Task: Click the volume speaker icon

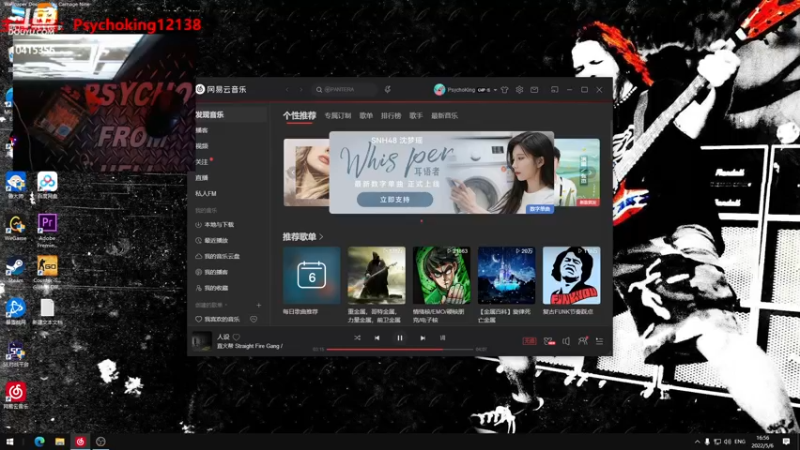Action: [566, 341]
